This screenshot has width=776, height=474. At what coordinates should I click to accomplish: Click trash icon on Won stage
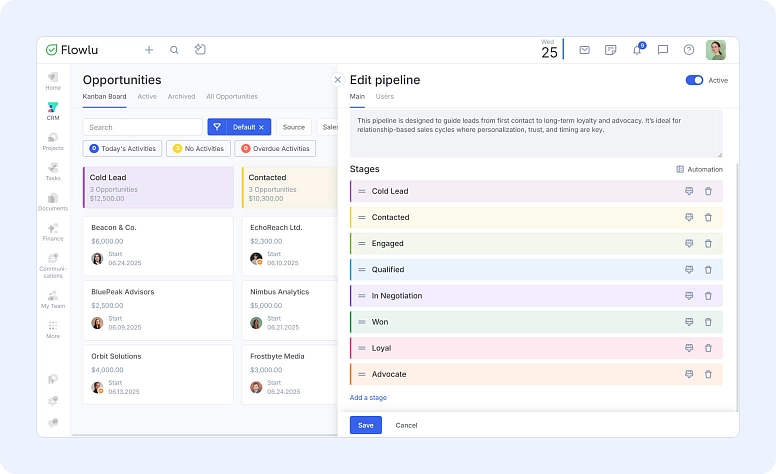[x=708, y=322]
